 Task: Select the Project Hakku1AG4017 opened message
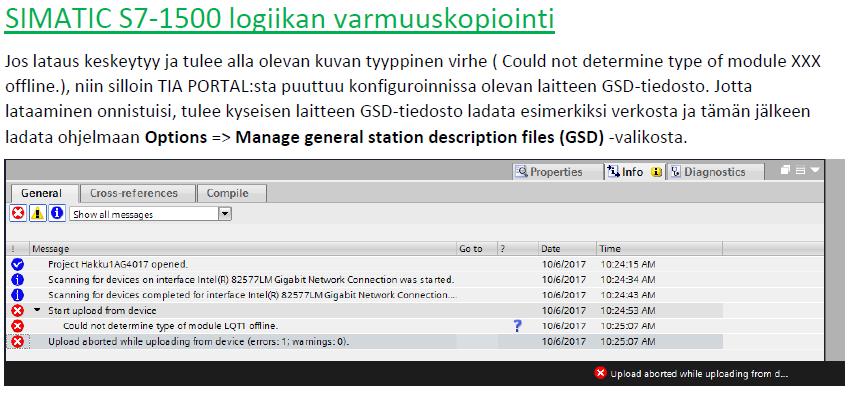point(118,265)
